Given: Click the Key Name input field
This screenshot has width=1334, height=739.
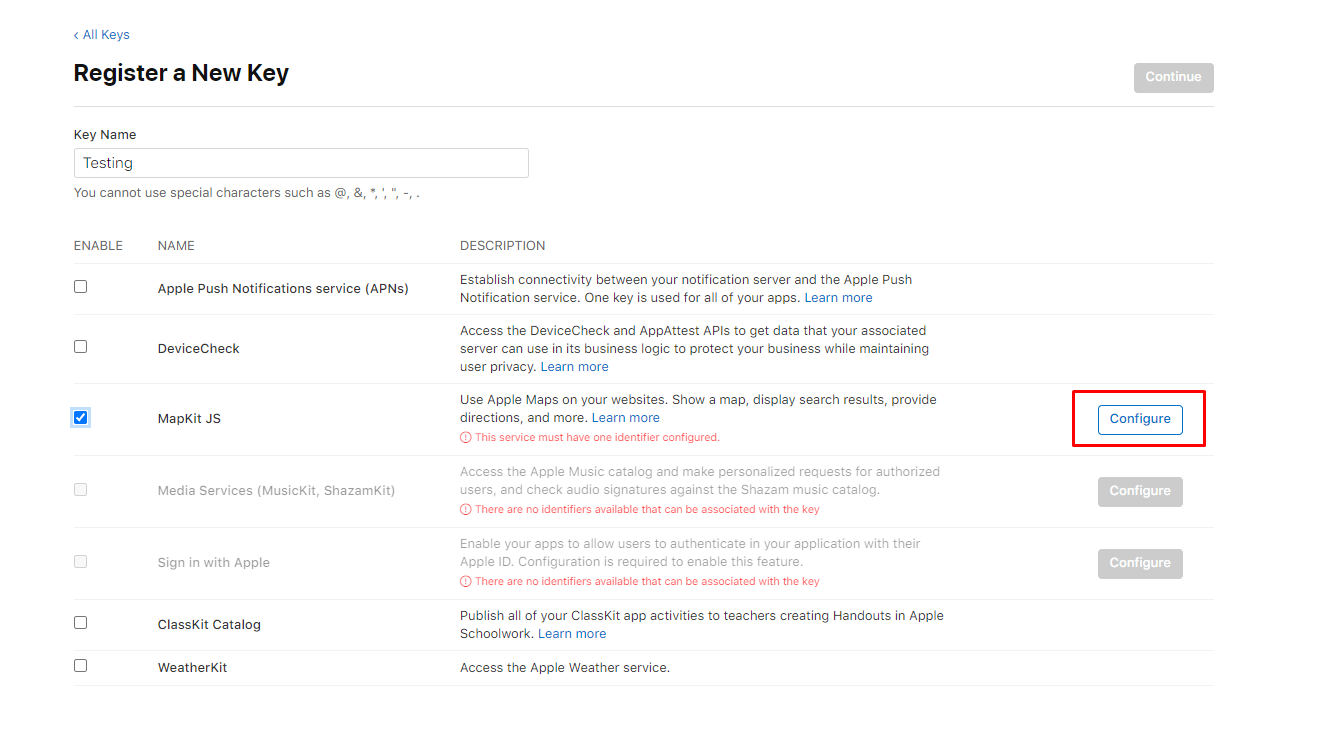Looking at the screenshot, I should click(x=301, y=163).
